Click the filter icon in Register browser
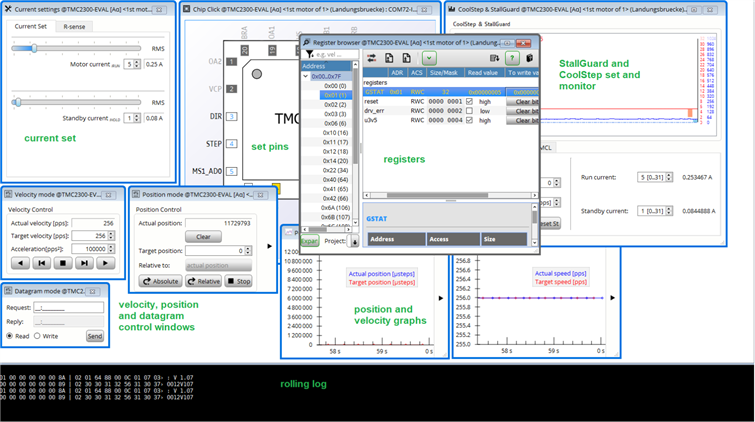The height and width of the screenshot is (422, 755). click(x=310, y=56)
